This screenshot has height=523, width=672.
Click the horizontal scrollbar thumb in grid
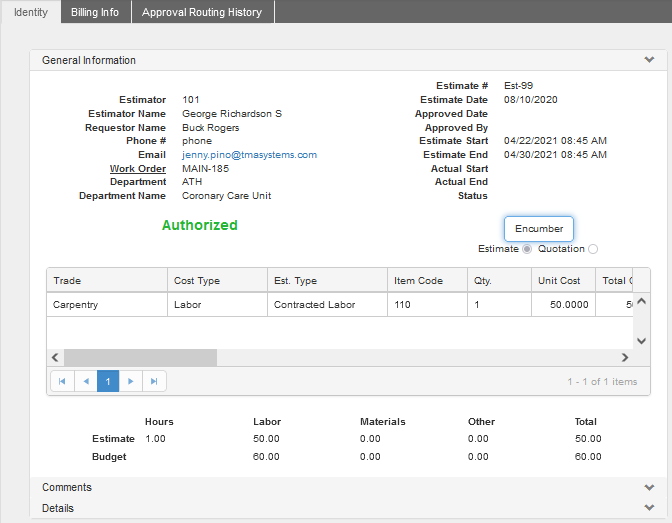(140, 357)
